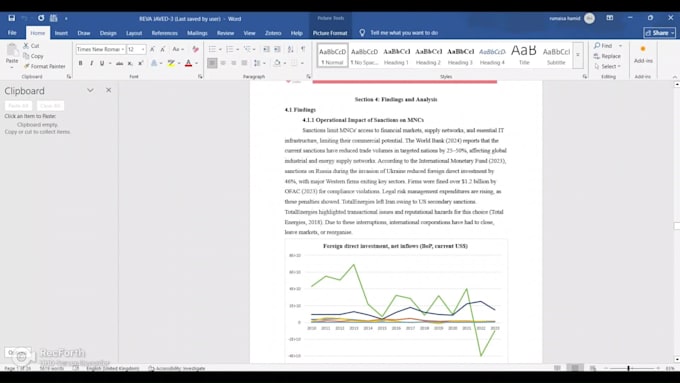The height and width of the screenshot is (383, 680).
Task: Apply superscript formatting
Action: pyautogui.click(x=141, y=63)
